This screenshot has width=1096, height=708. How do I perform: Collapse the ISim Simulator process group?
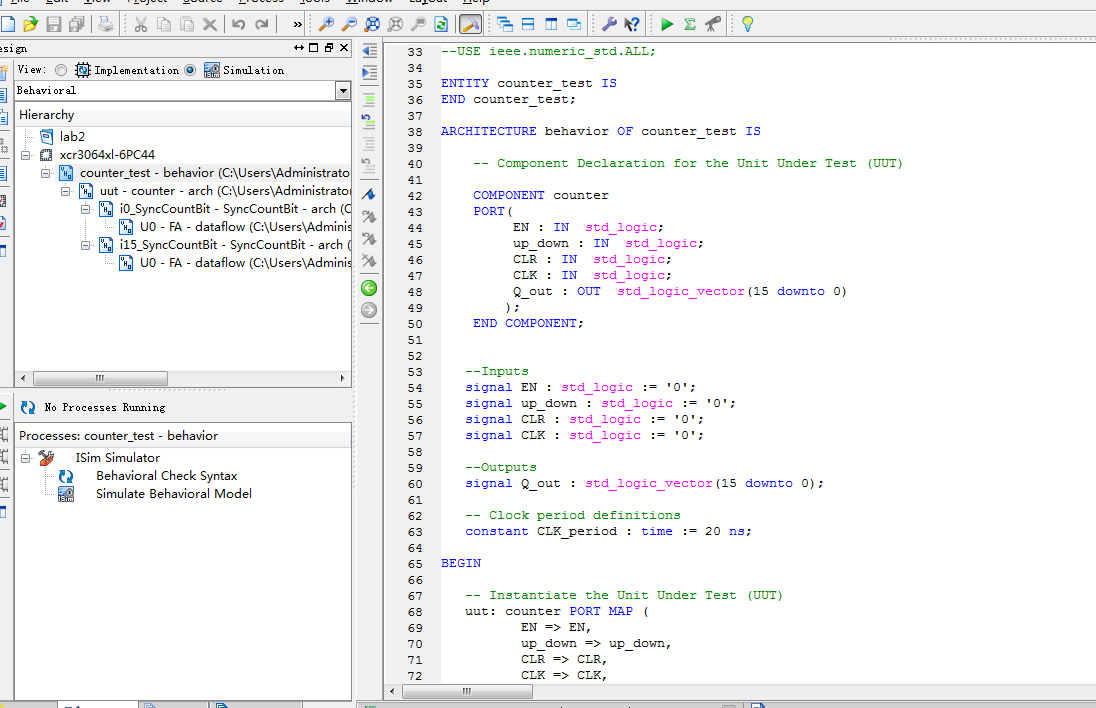point(26,458)
